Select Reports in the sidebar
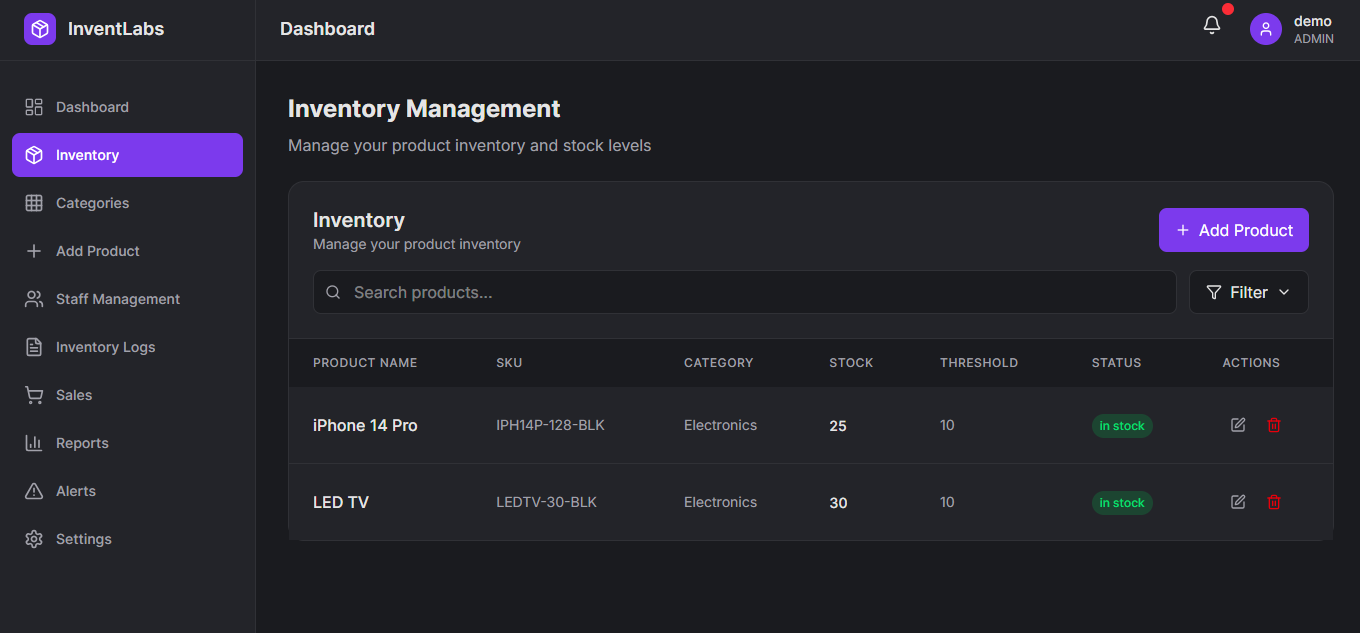The image size is (1360, 633). pyautogui.click(x=82, y=443)
